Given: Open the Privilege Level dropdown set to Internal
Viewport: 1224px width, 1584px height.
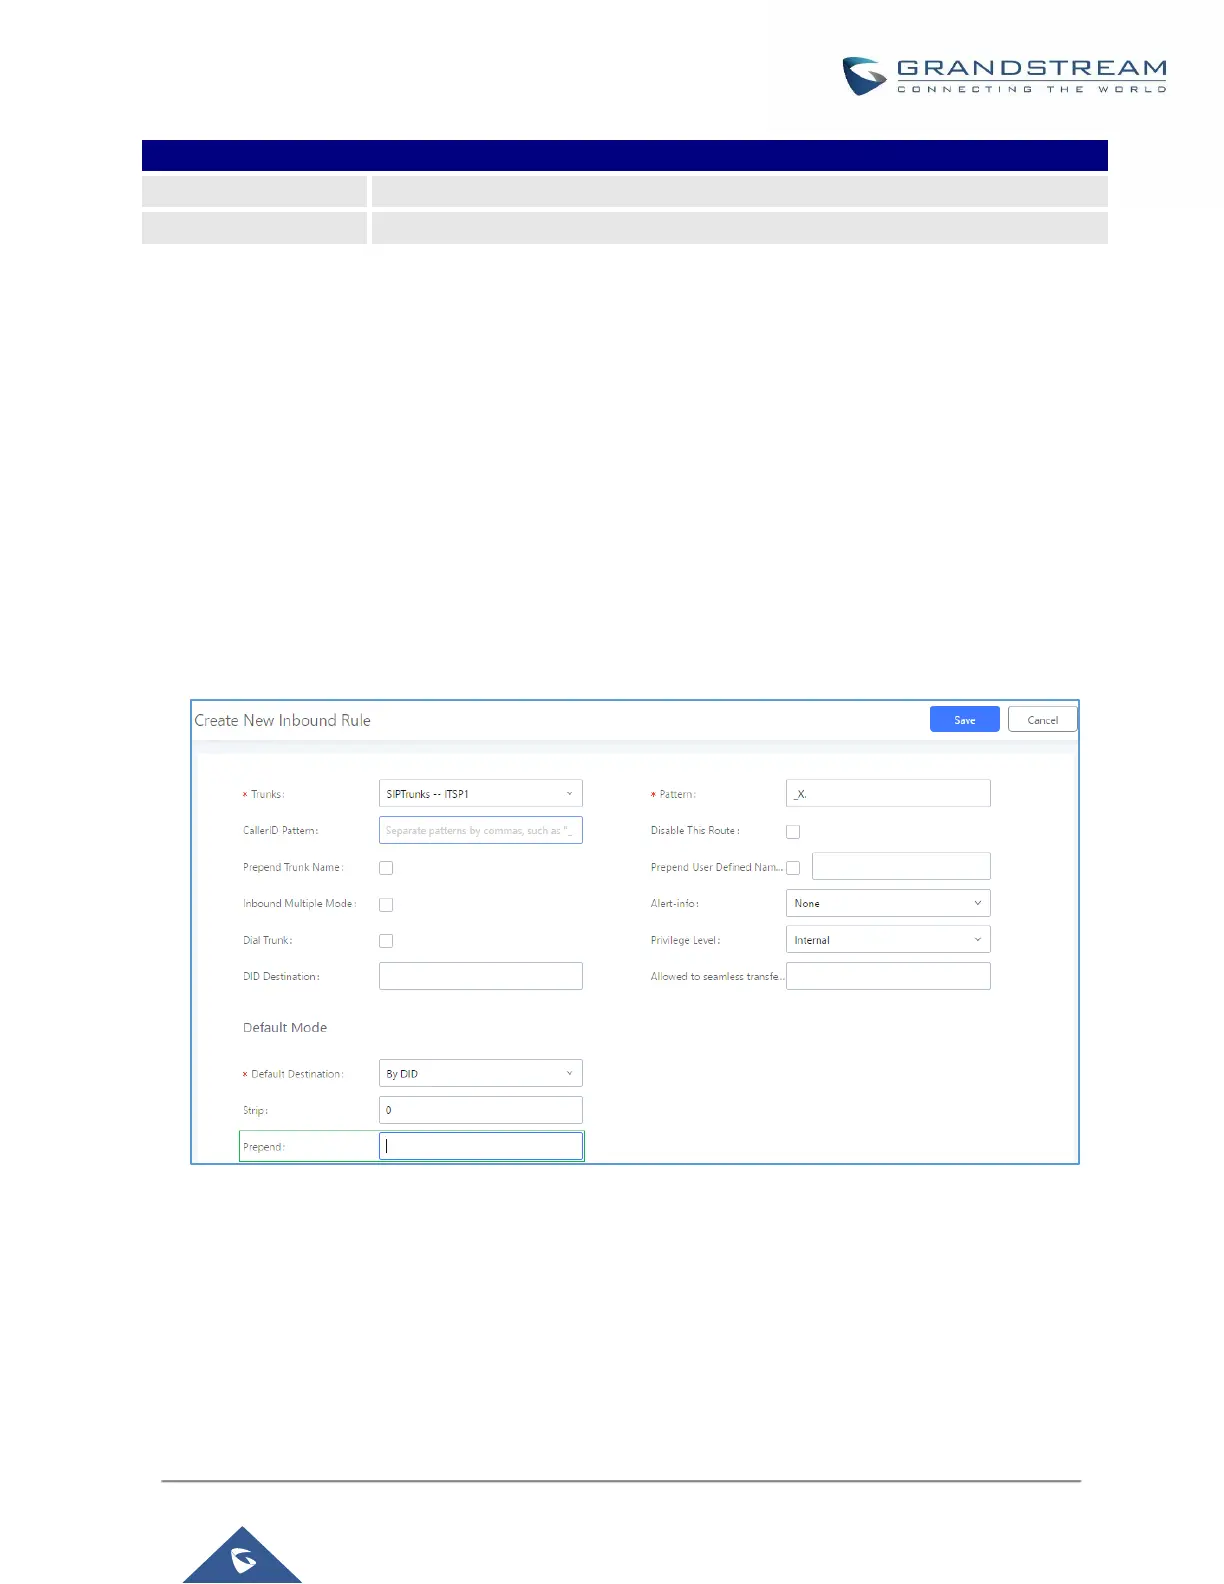Looking at the screenshot, I should tap(888, 939).
